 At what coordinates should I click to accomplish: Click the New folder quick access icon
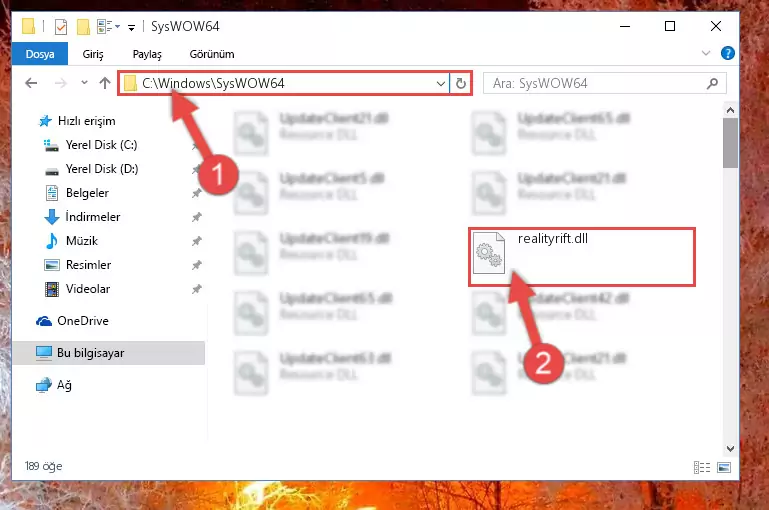(83, 26)
